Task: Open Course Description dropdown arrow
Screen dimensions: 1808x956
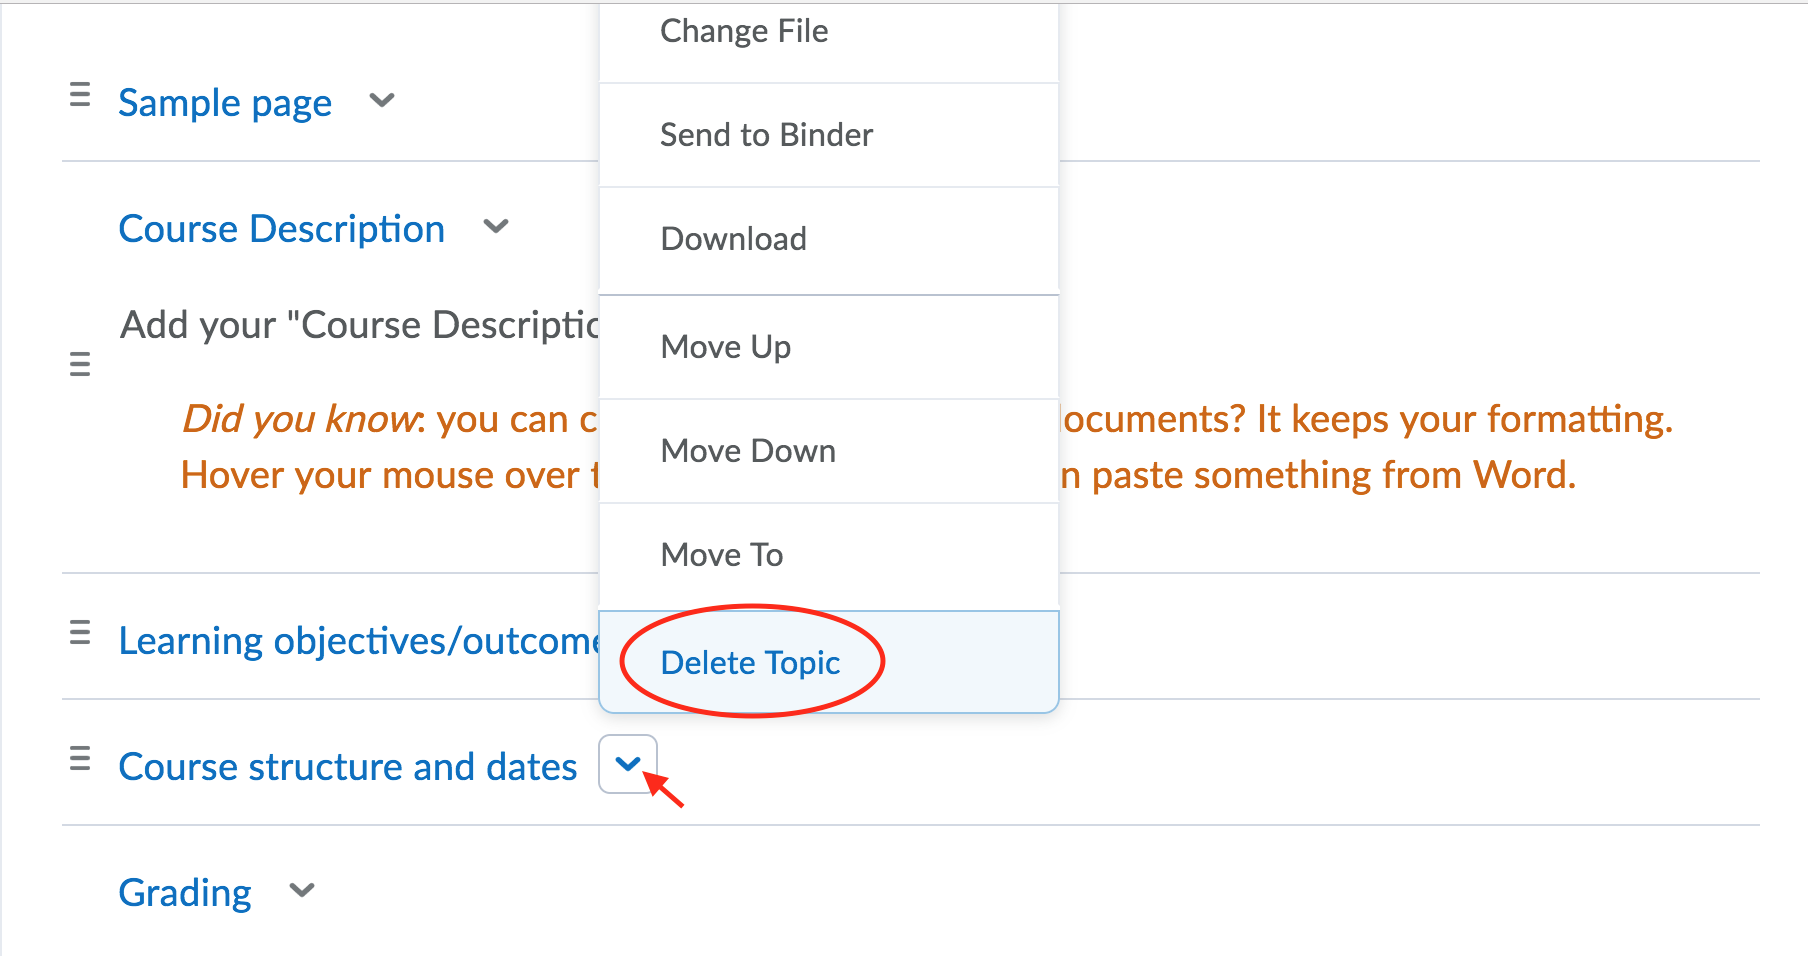Action: coord(496,227)
